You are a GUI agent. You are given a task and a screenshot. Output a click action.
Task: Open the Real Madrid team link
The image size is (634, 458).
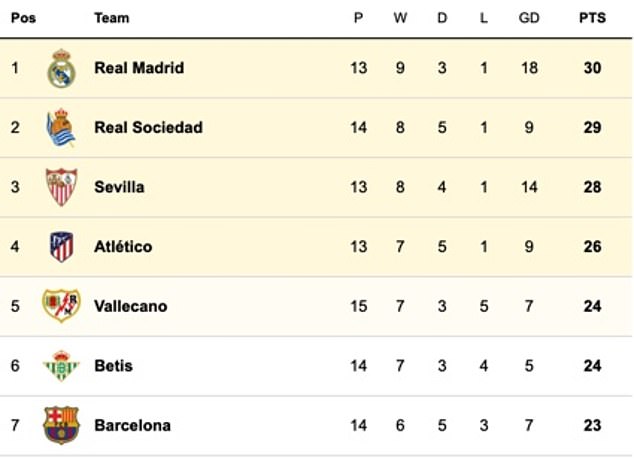139,68
